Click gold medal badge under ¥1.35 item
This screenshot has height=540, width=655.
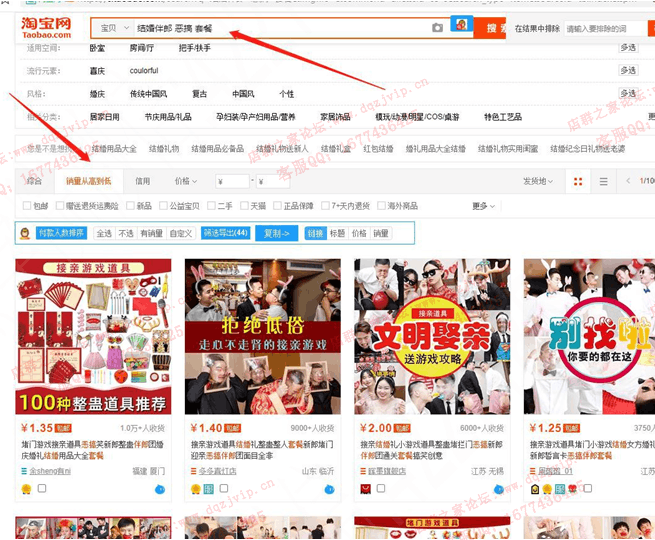point(26,489)
